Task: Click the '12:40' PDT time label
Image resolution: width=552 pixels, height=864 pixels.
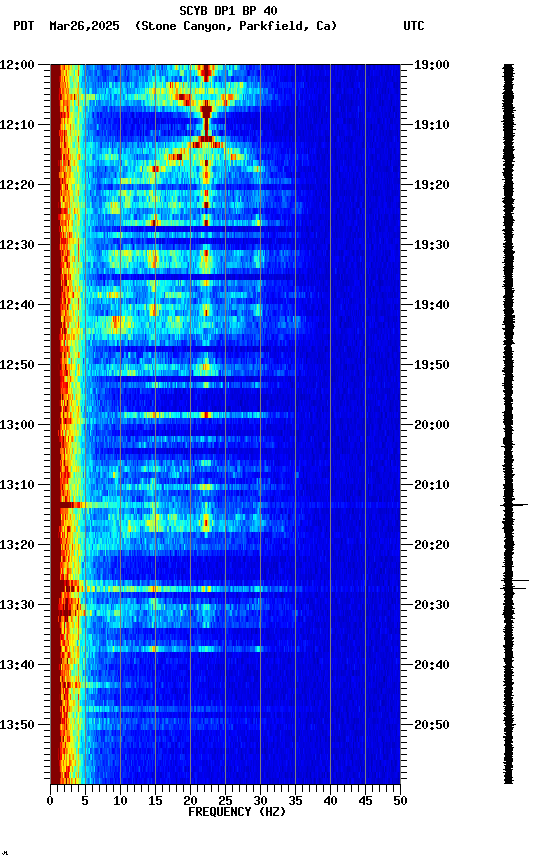Action: pos(17,305)
